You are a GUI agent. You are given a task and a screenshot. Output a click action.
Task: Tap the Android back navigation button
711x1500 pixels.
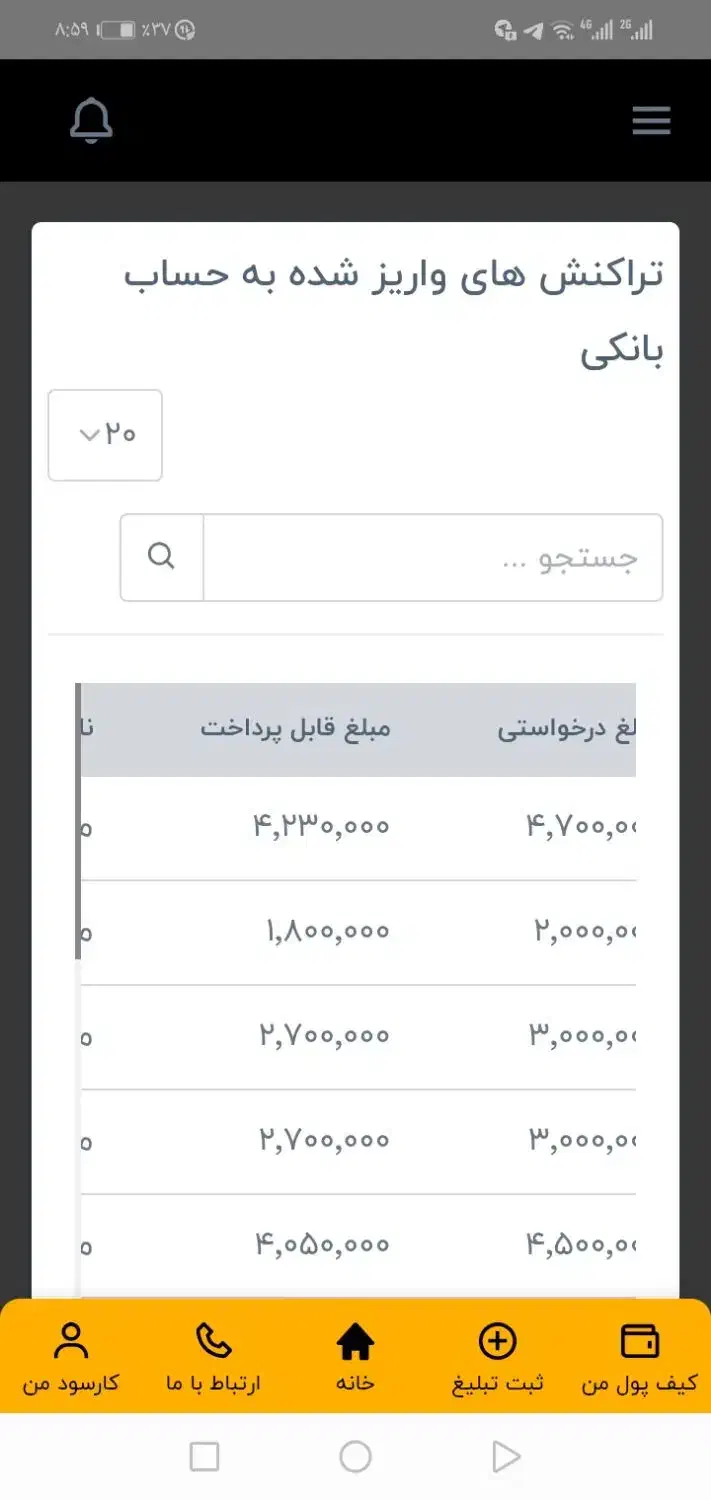pyautogui.click(x=505, y=1457)
